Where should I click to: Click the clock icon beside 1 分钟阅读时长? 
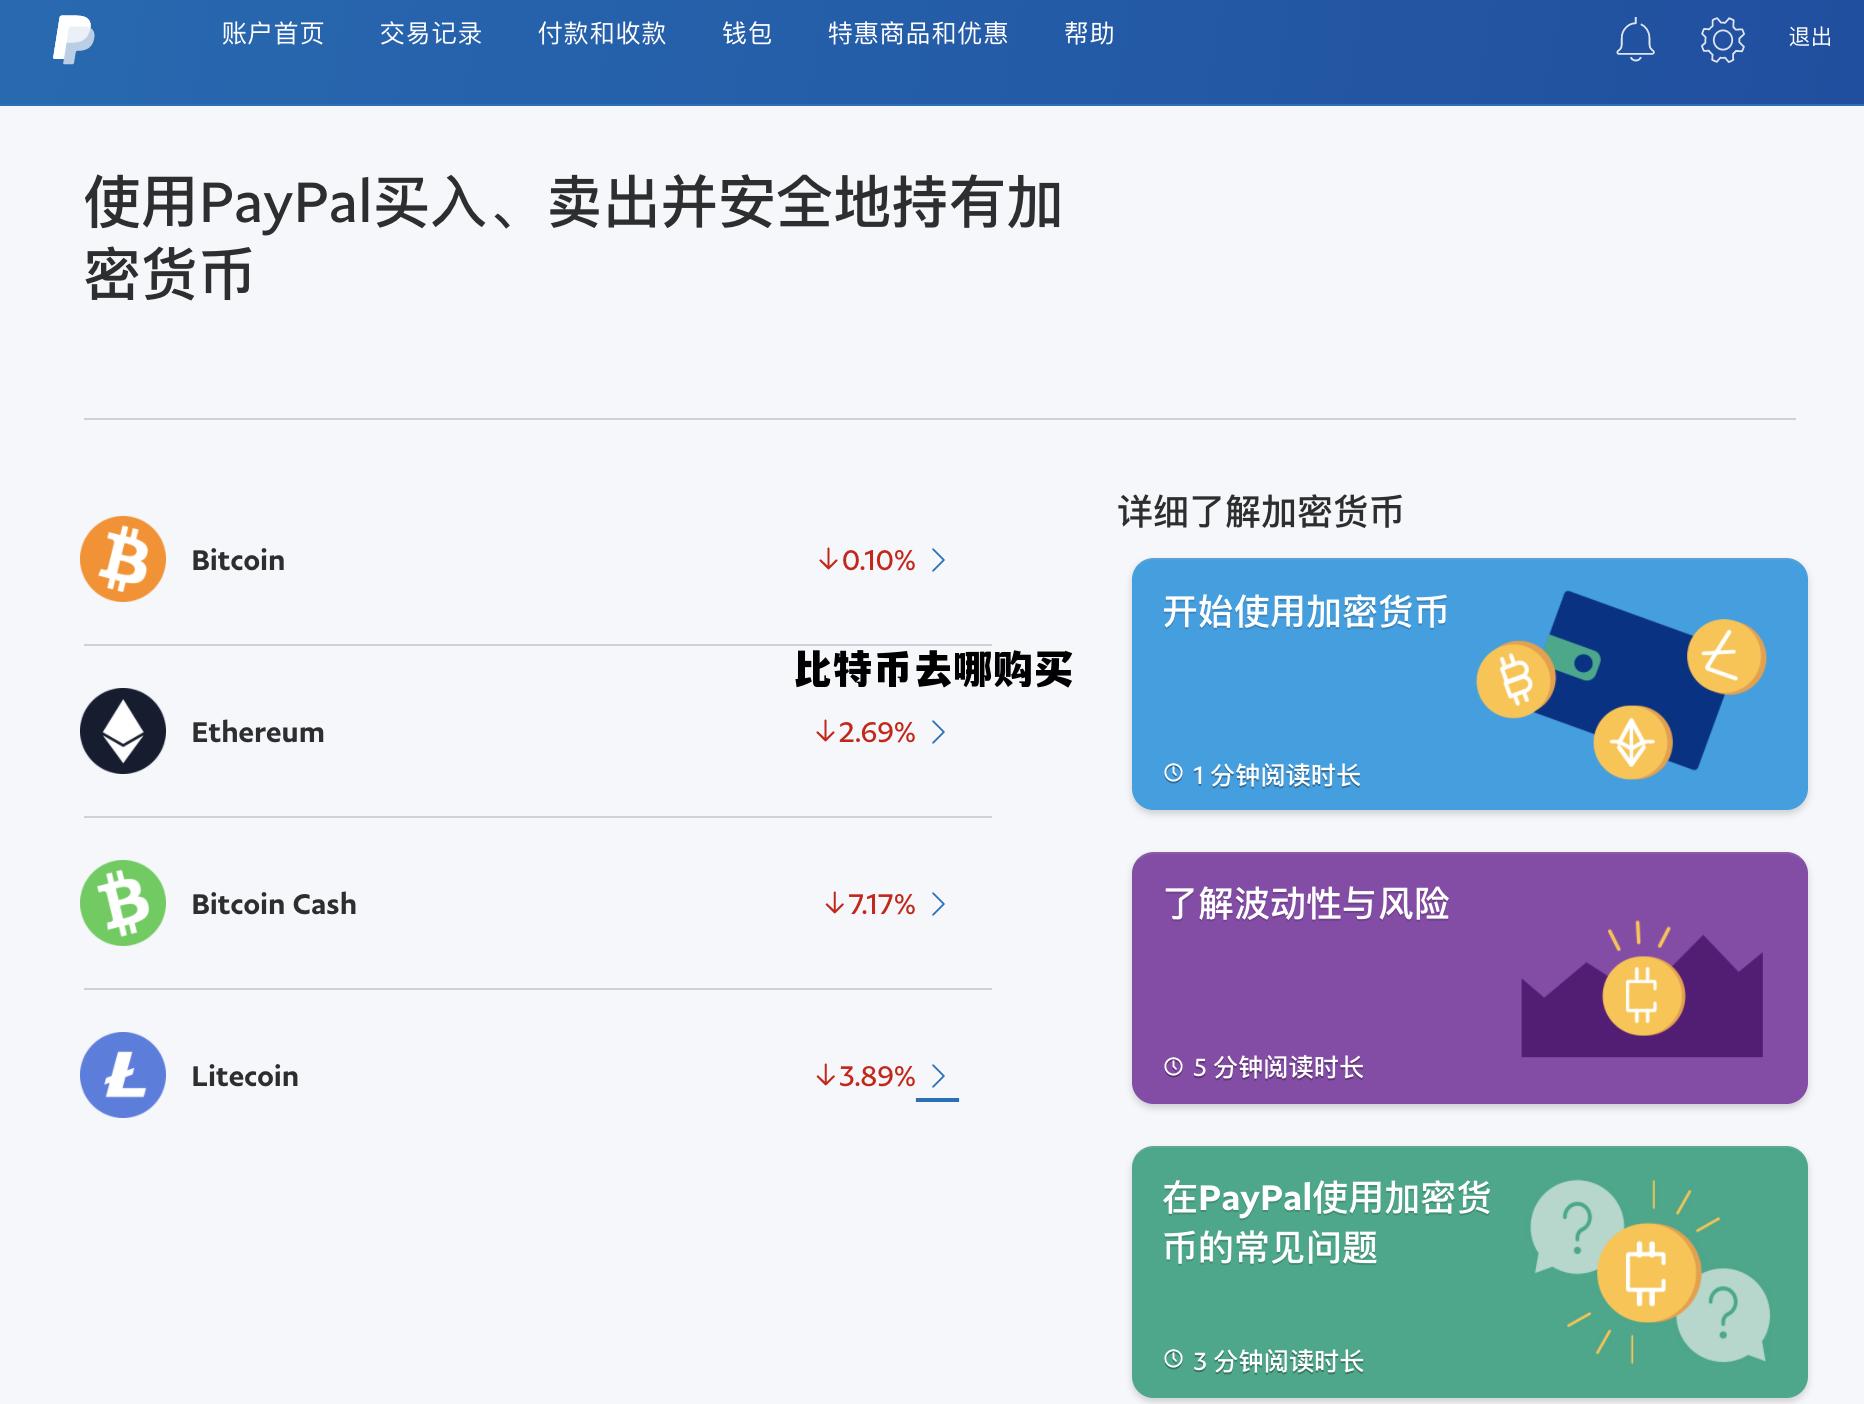[1173, 773]
